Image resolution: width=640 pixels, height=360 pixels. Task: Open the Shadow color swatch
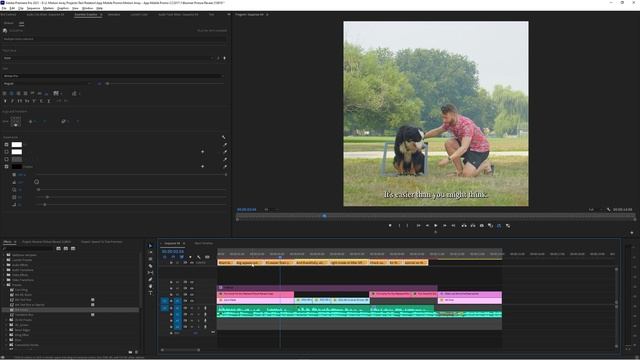pyautogui.click(x=17, y=167)
